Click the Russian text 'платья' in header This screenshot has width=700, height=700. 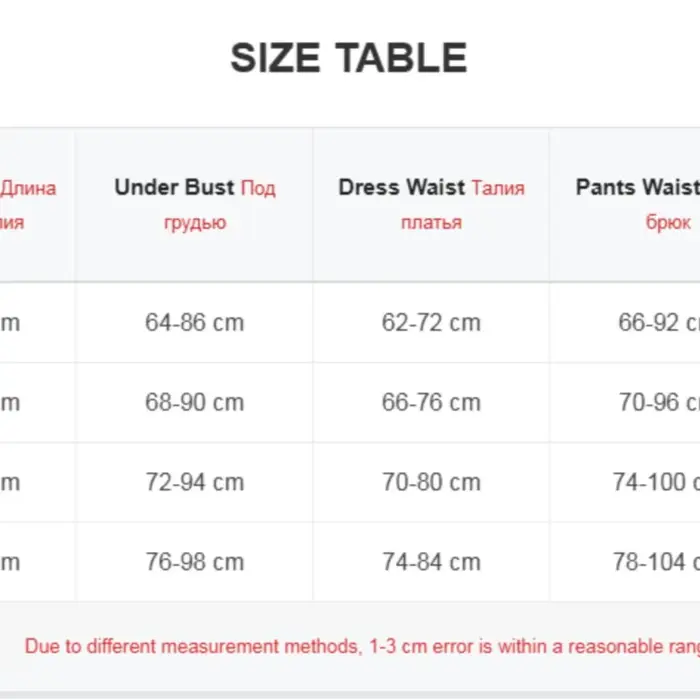click(431, 222)
